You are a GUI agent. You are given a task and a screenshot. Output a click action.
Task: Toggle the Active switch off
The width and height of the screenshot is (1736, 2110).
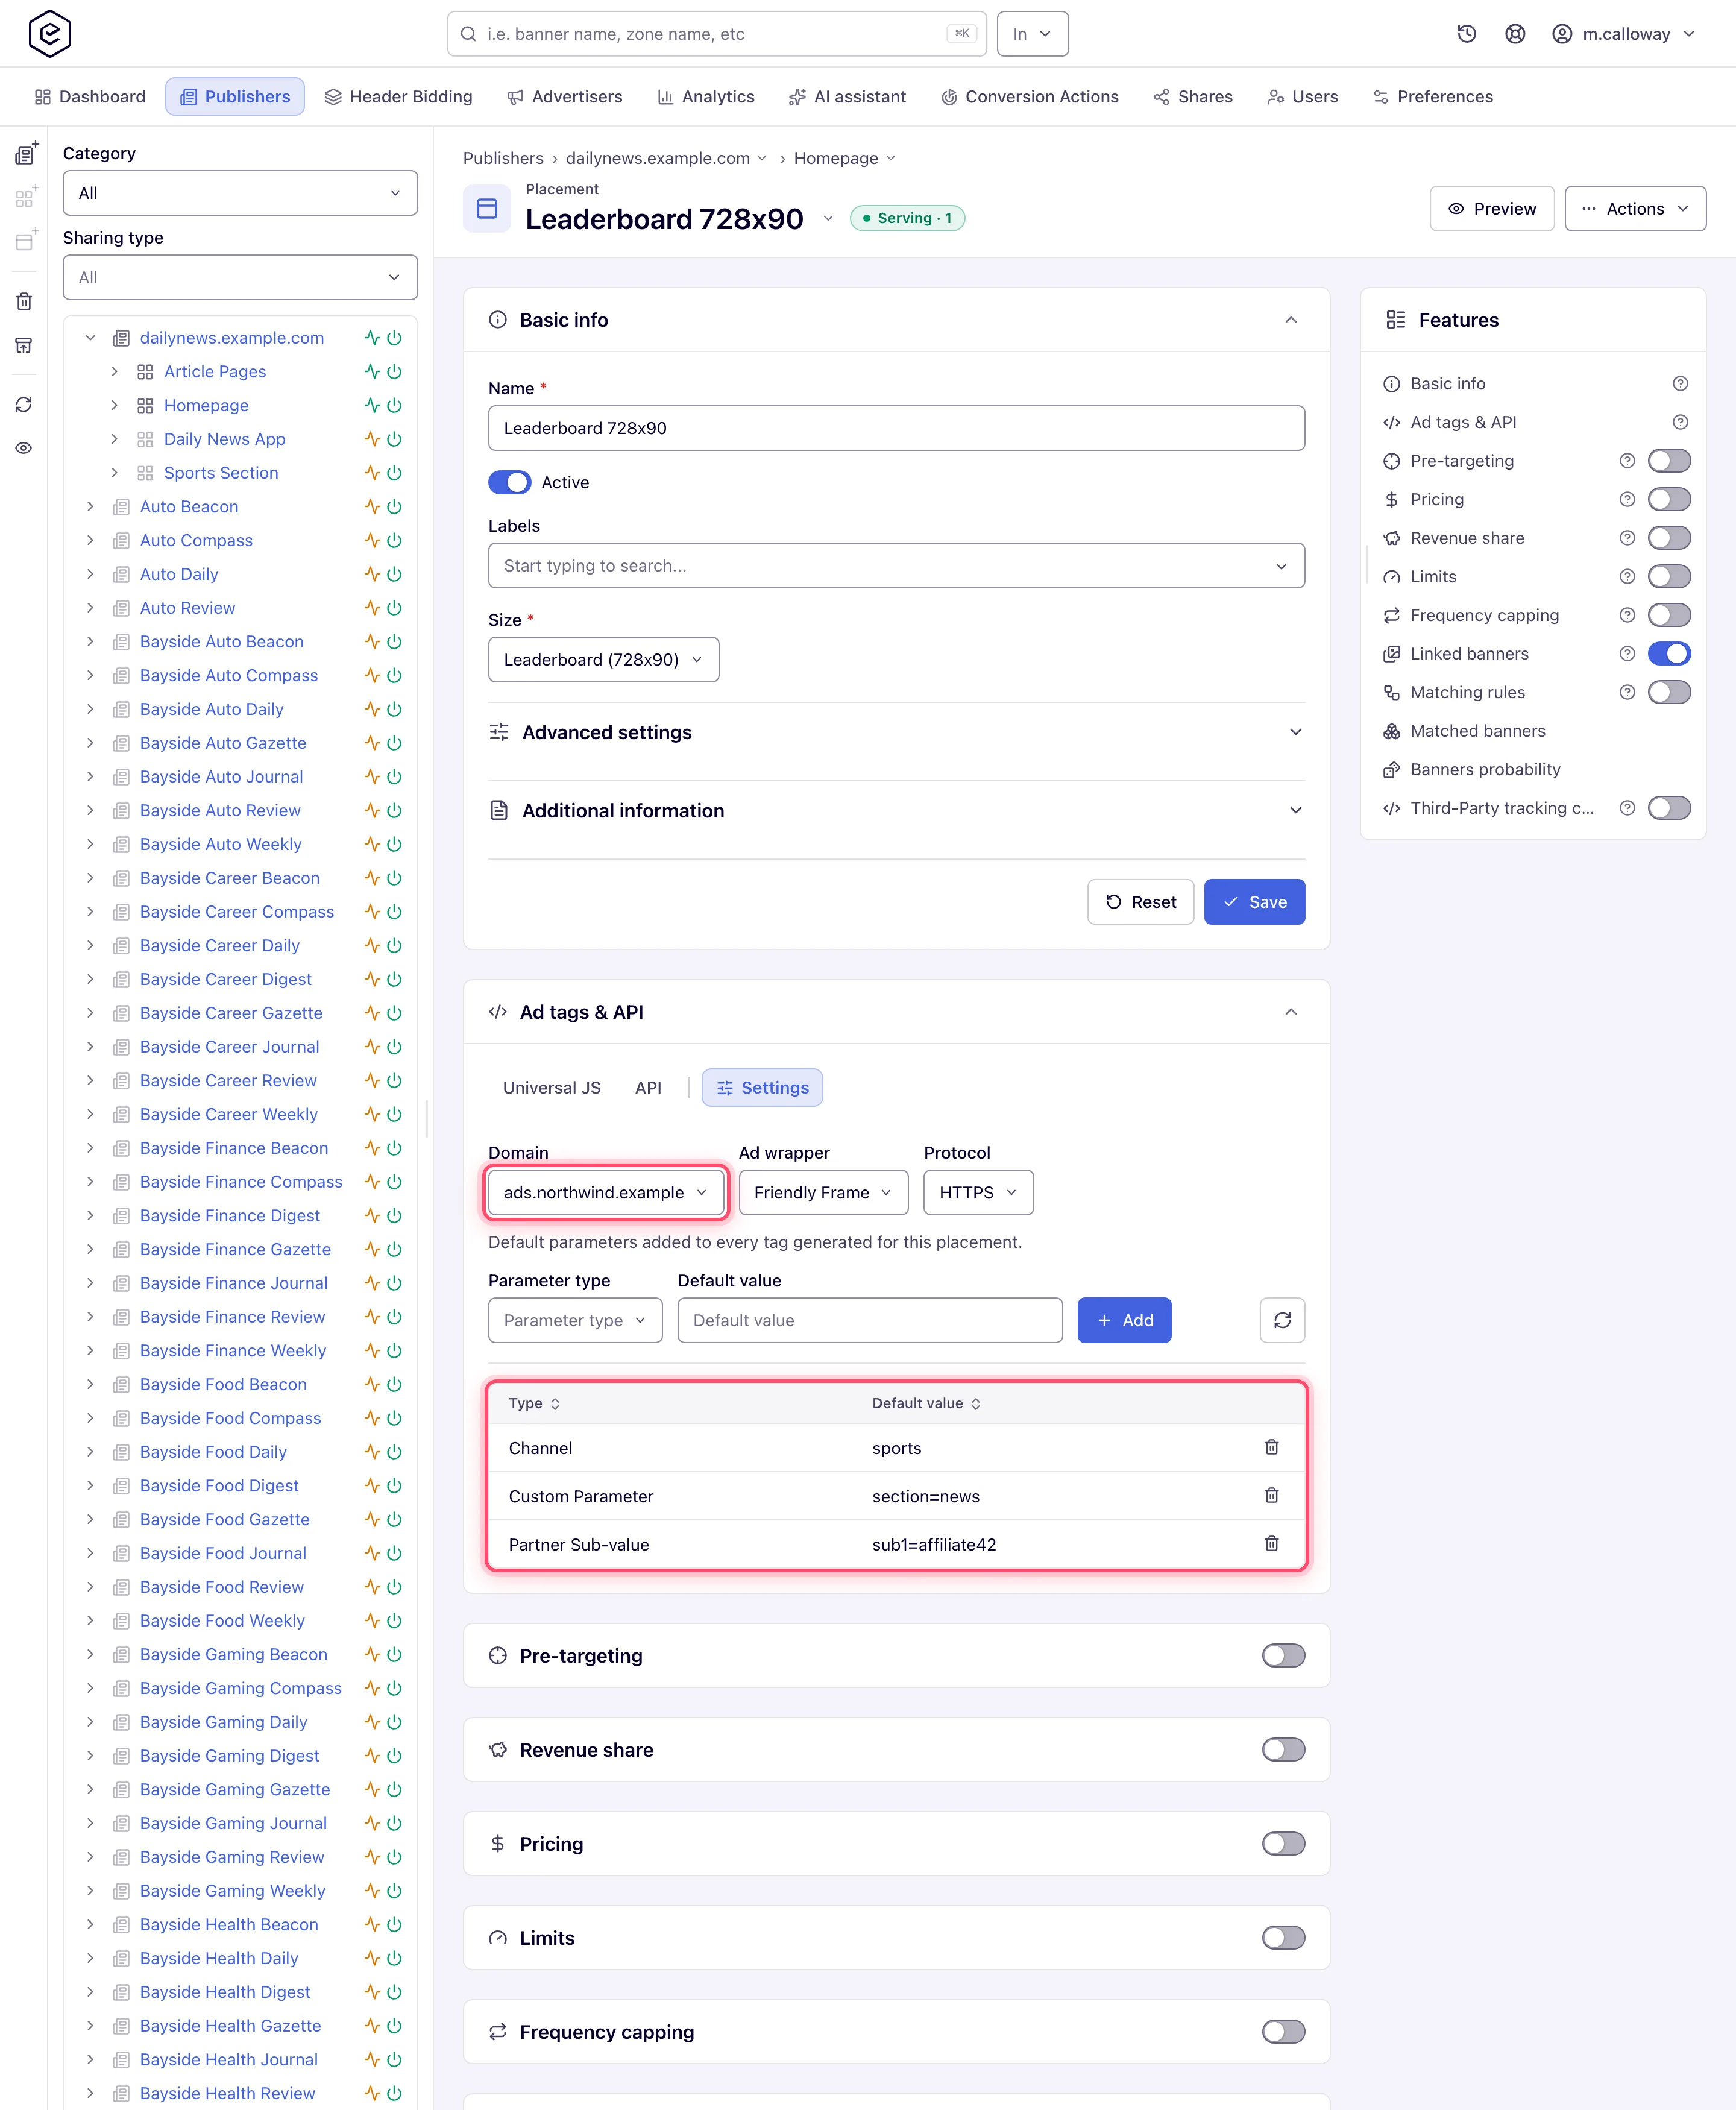tap(509, 482)
